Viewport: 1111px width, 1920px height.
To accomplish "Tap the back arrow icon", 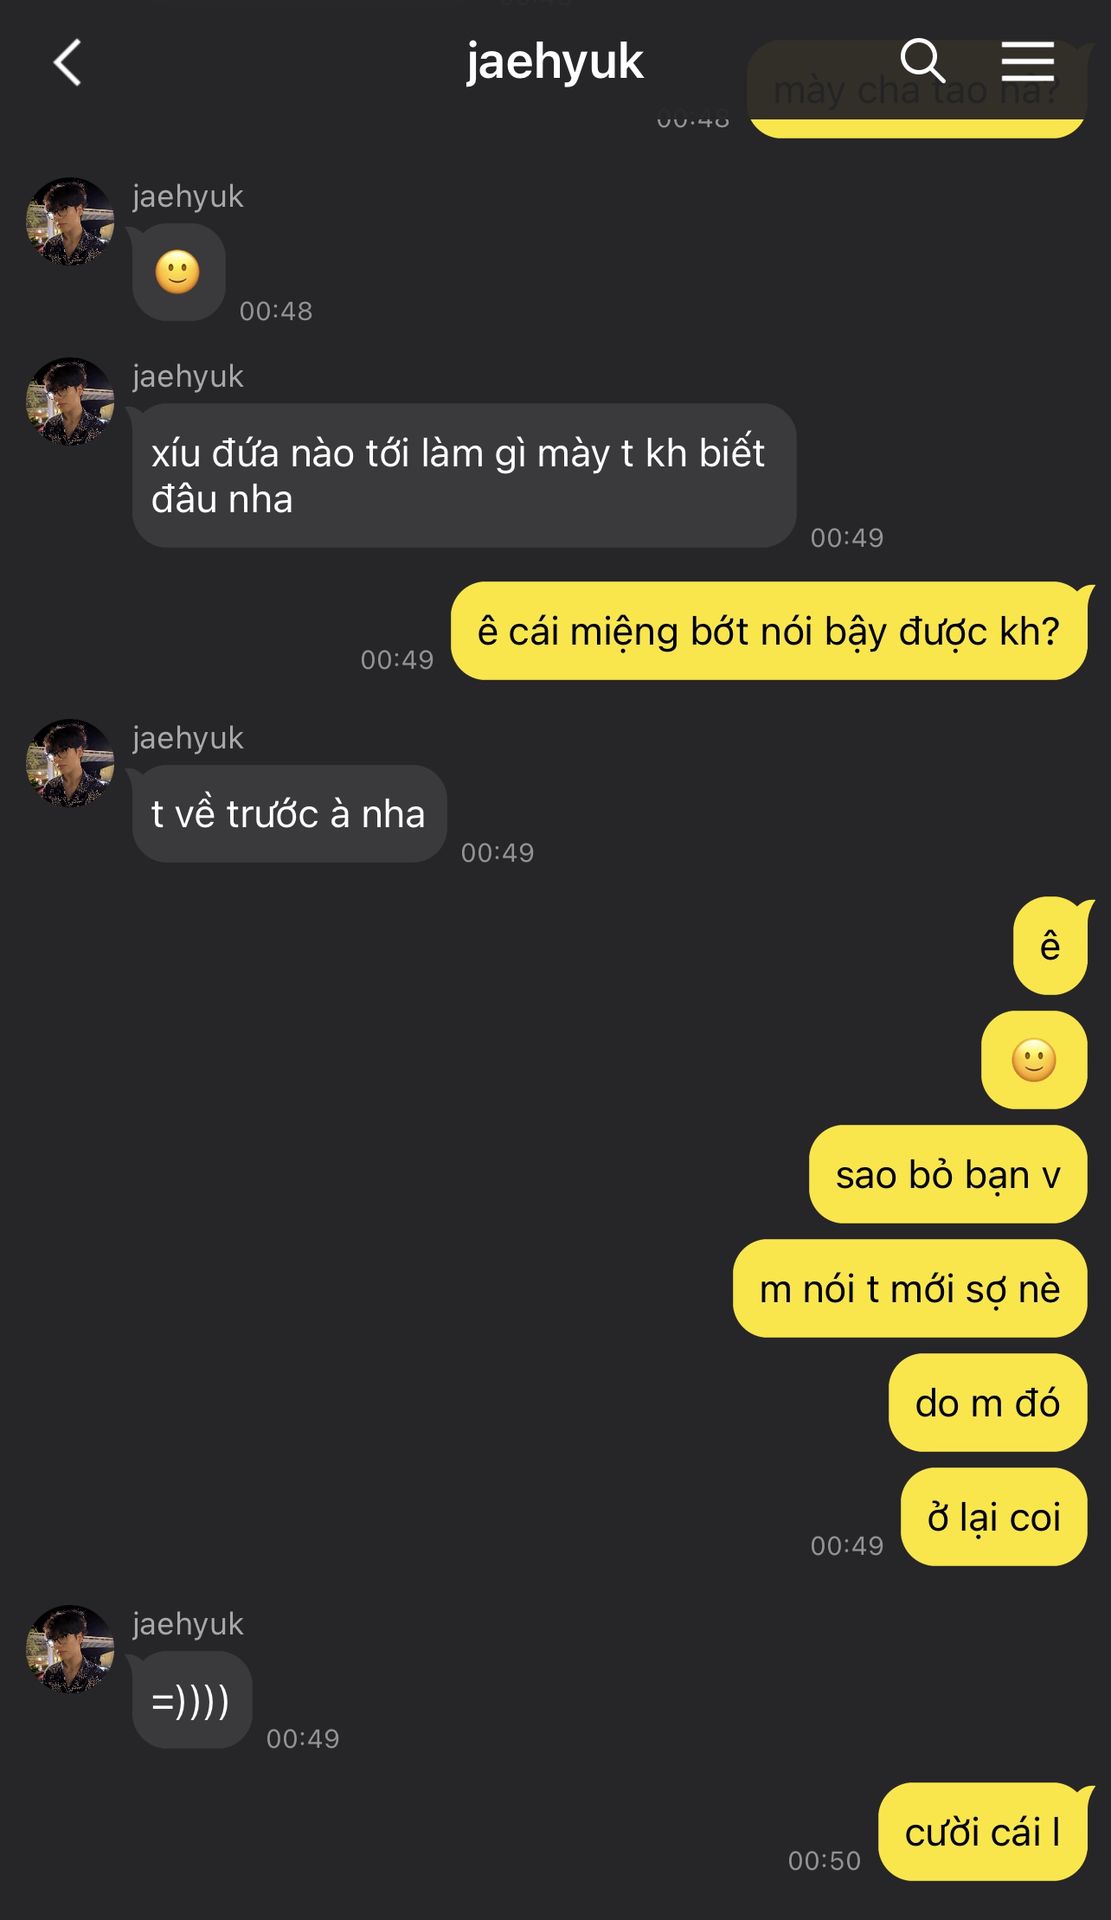I will click(x=67, y=63).
